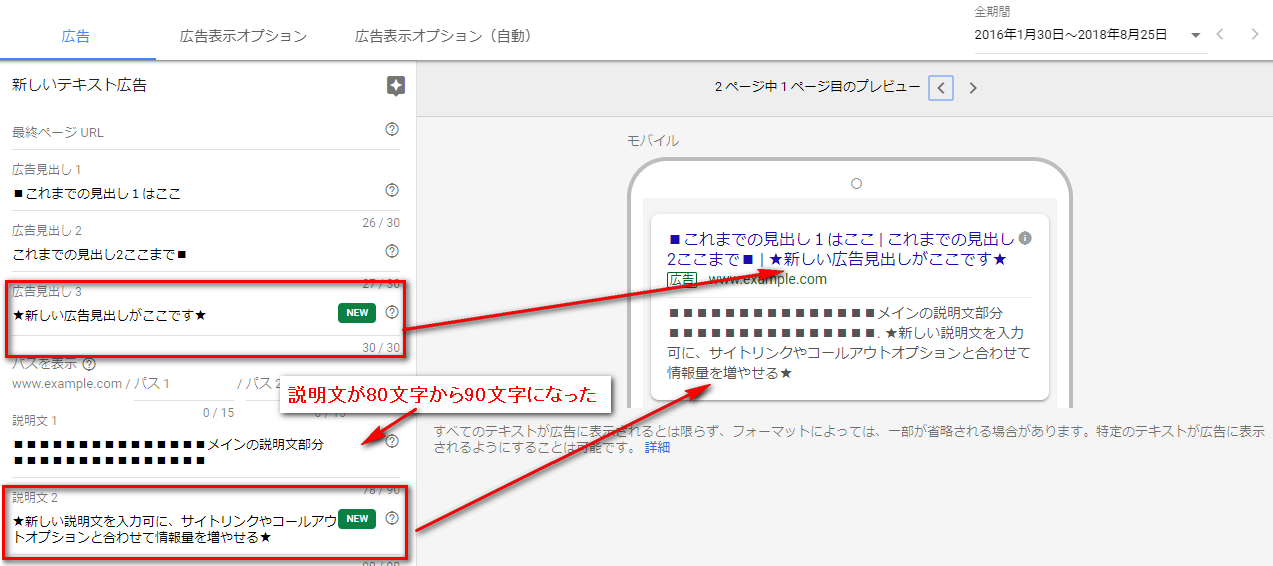Click help icon for 広告見出し 2
1273x566 pixels.
coord(392,251)
